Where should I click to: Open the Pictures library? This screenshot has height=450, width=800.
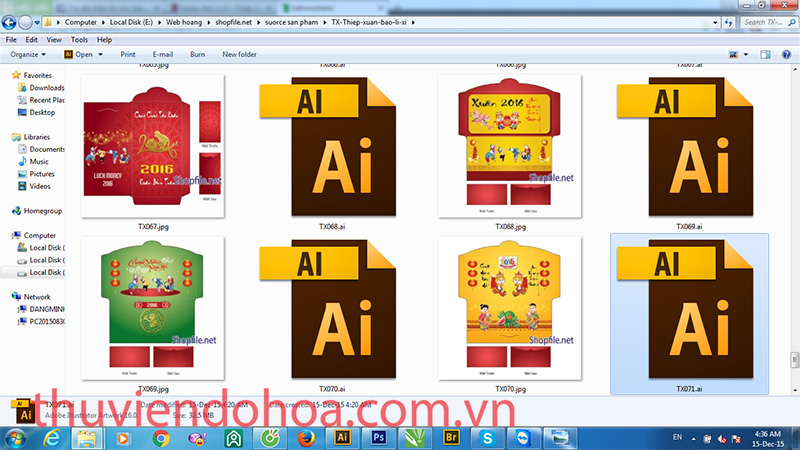pos(36,174)
